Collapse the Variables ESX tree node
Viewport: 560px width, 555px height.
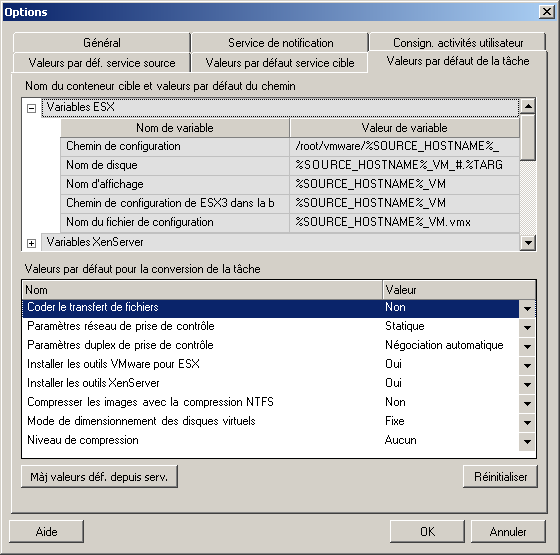click(31, 108)
